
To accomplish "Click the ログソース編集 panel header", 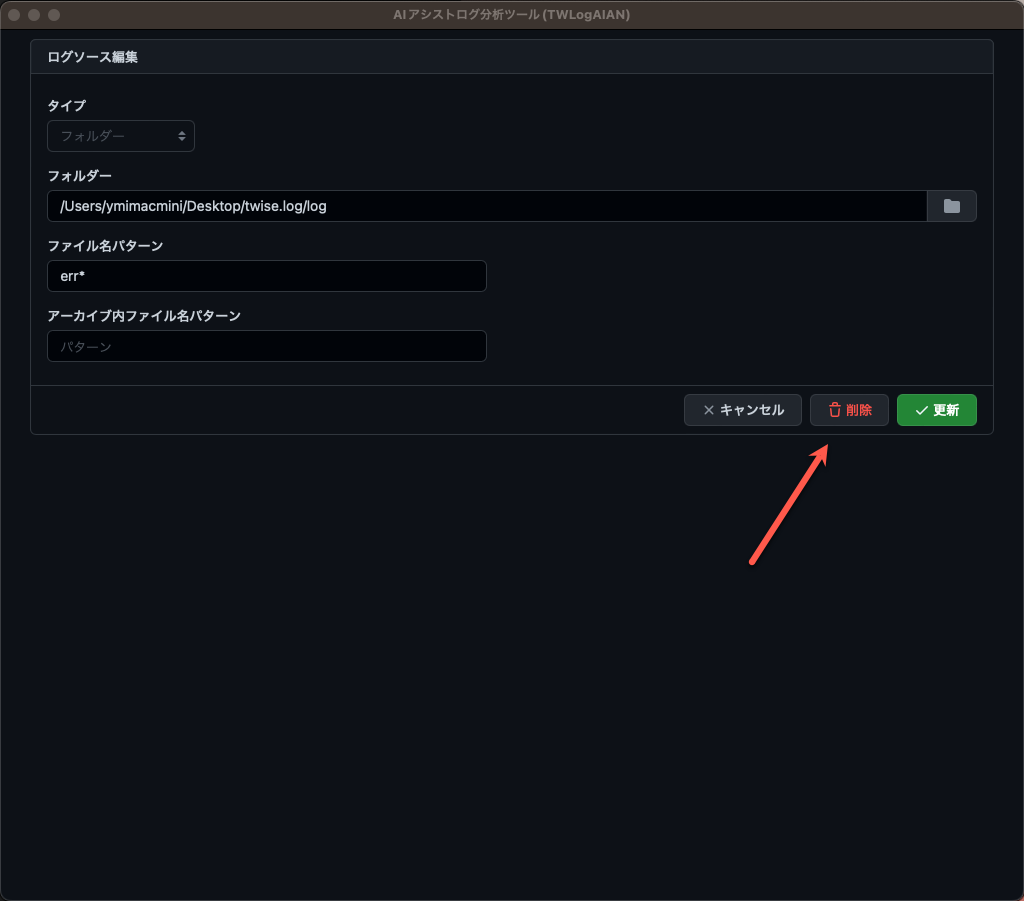I will point(93,57).
